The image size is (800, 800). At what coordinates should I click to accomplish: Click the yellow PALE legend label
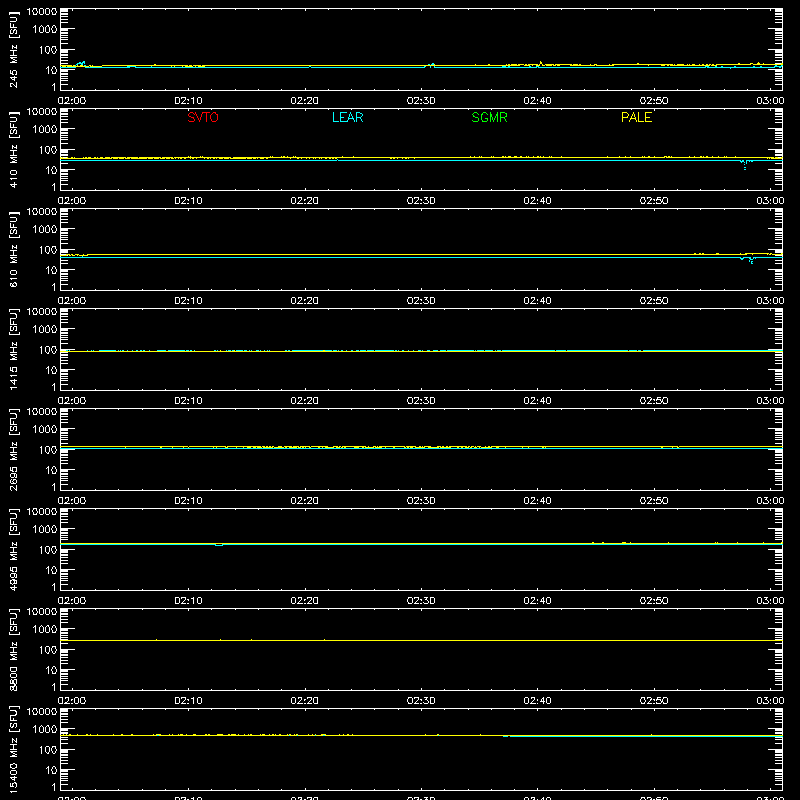pyautogui.click(x=636, y=117)
